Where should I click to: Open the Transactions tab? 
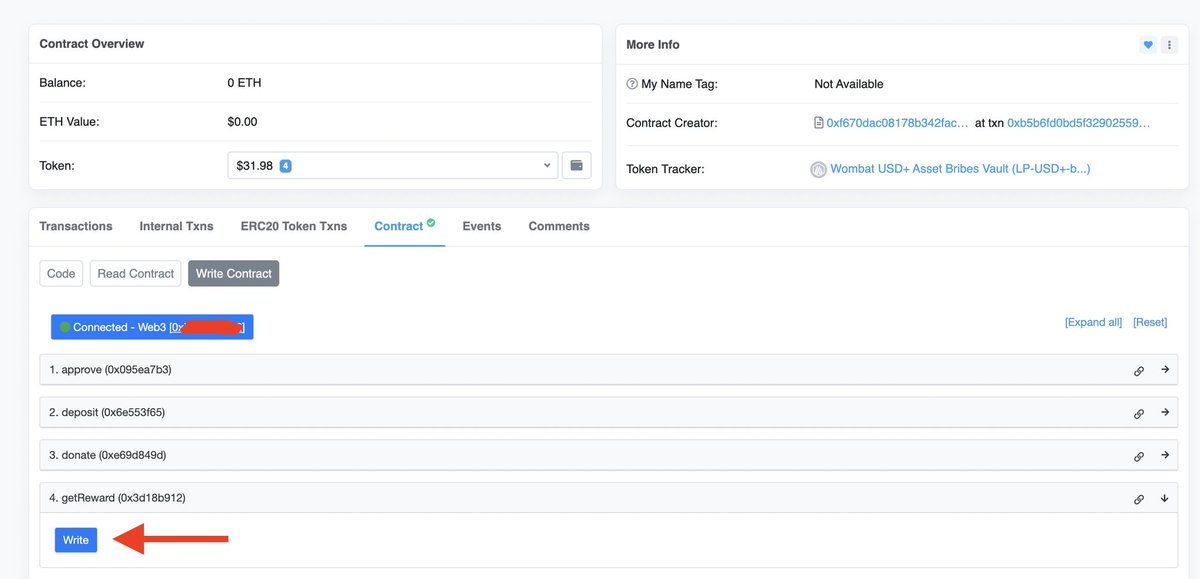(x=76, y=226)
